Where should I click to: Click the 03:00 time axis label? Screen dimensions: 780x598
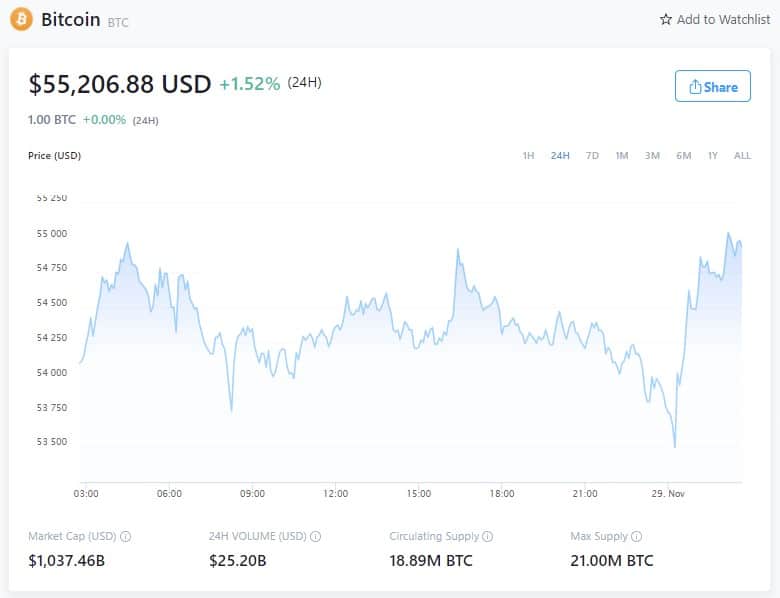point(86,494)
